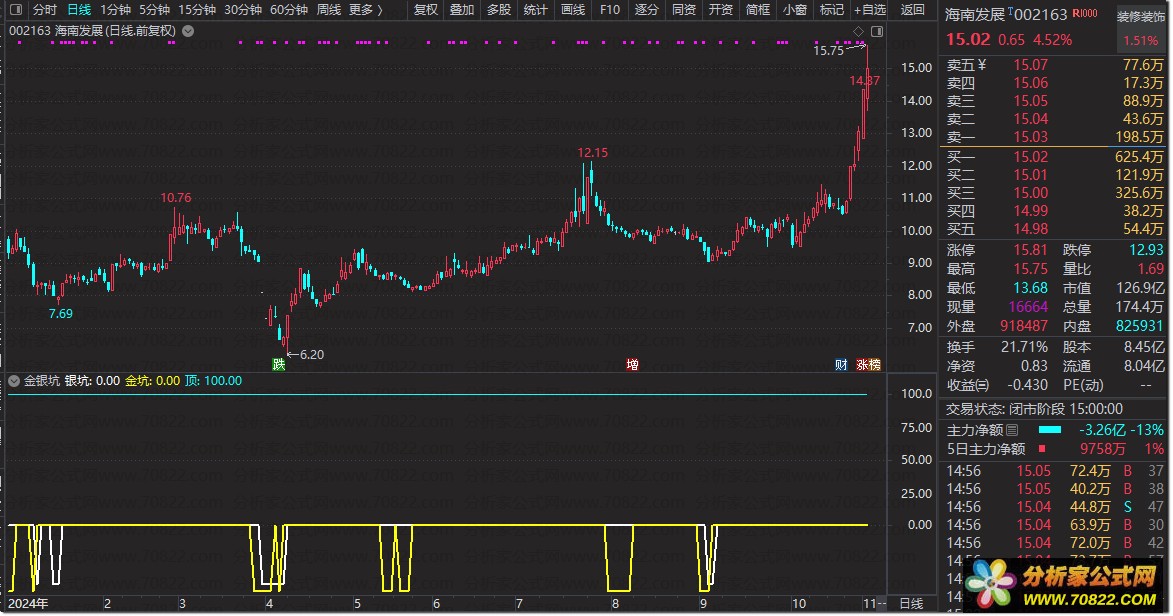1173x616 pixels.
Task: Click the 换手 21.71% value
Action: (1024, 347)
